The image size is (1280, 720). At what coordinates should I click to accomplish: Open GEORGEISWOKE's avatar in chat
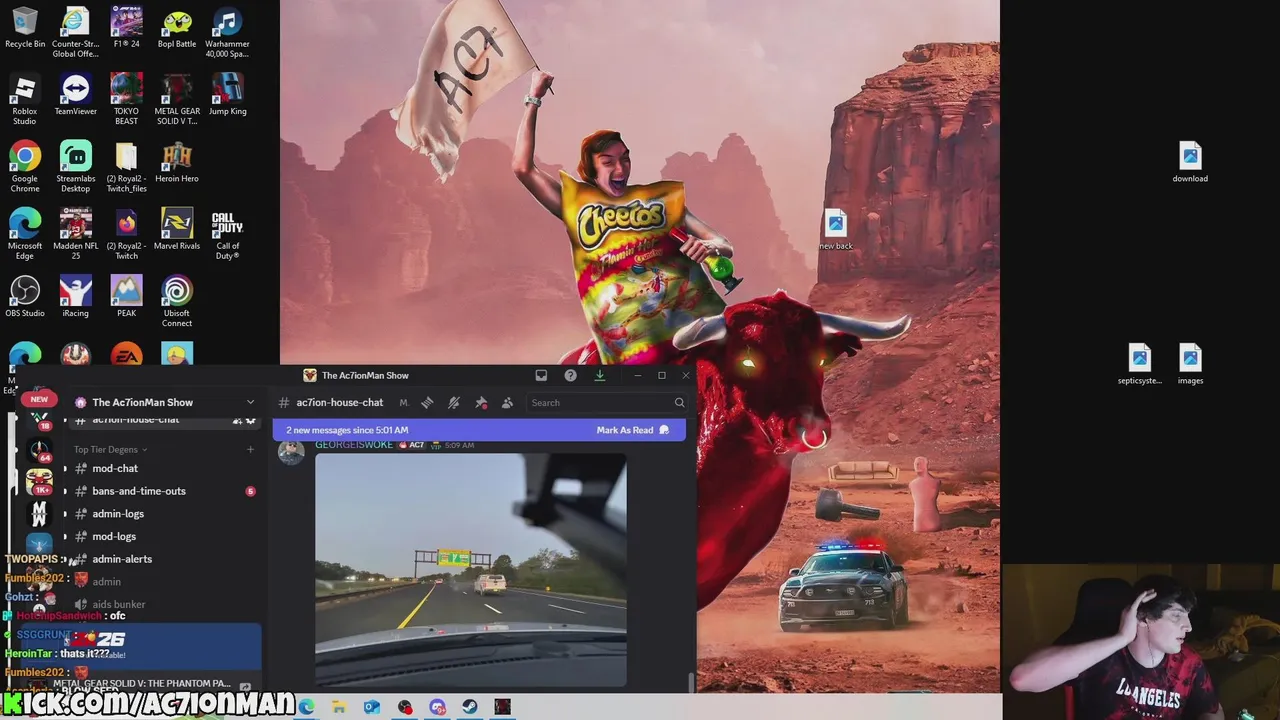click(x=291, y=452)
